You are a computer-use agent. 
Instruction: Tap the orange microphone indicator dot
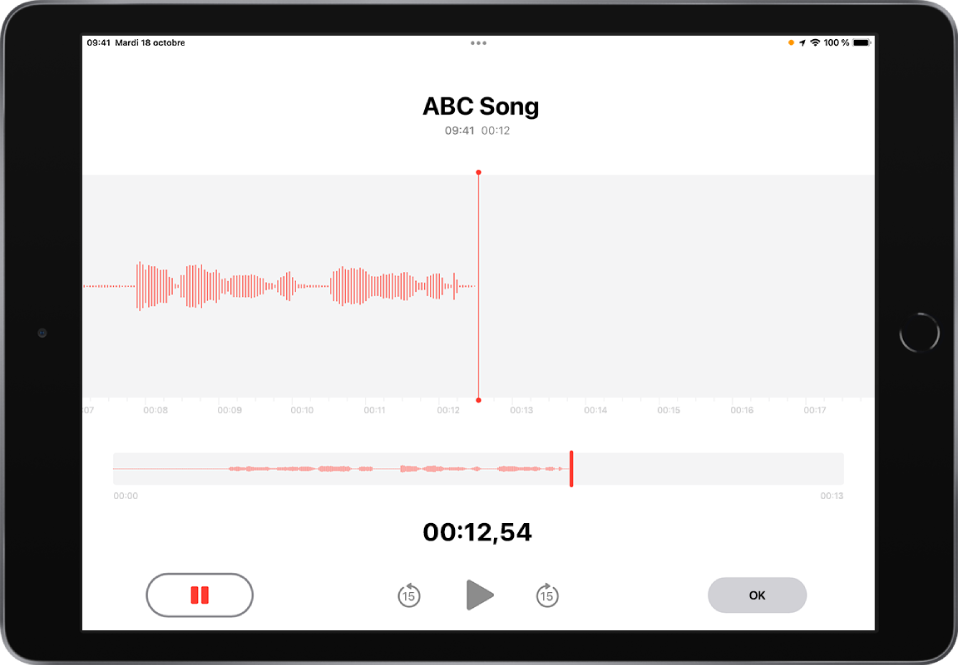click(x=791, y=43)
